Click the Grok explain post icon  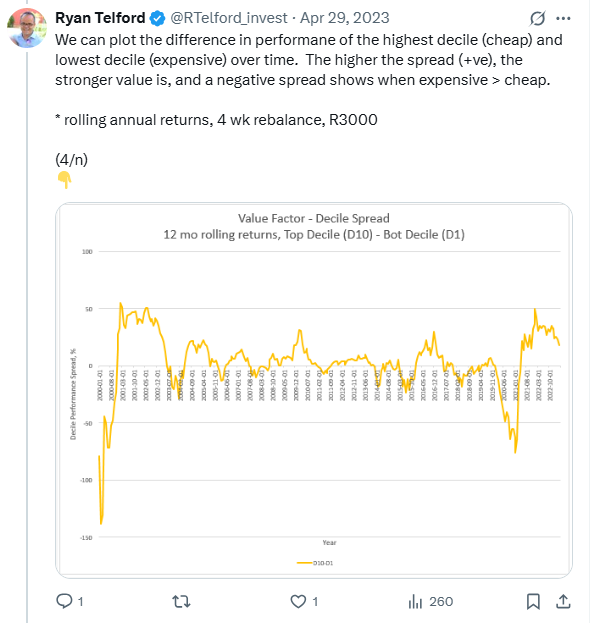[x=538, y=18]
